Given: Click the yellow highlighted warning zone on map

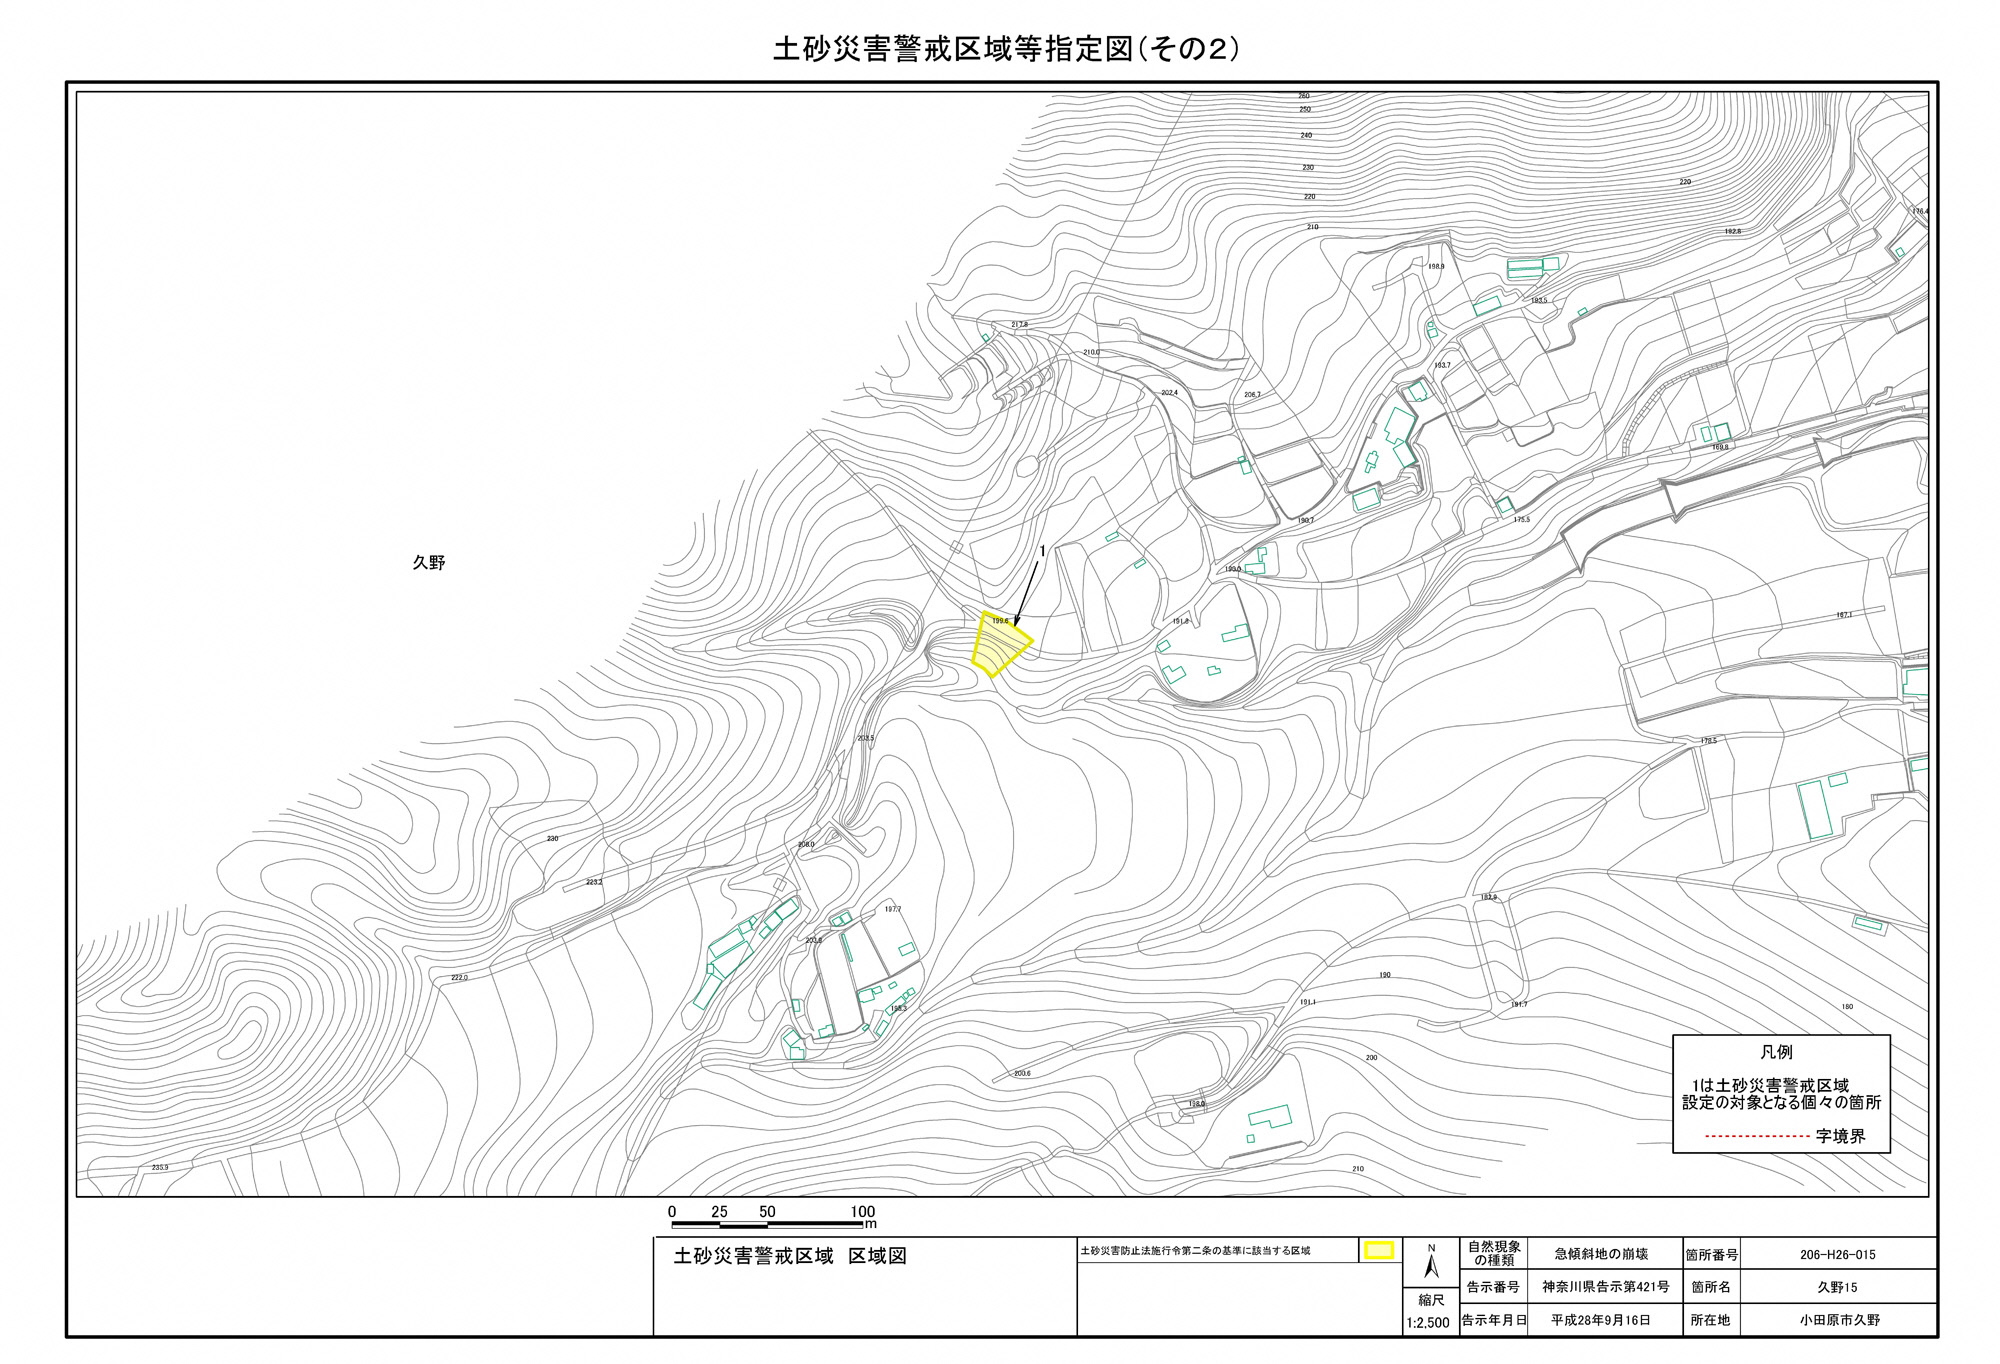Looking at the screenshot, I should pos(999,646).
